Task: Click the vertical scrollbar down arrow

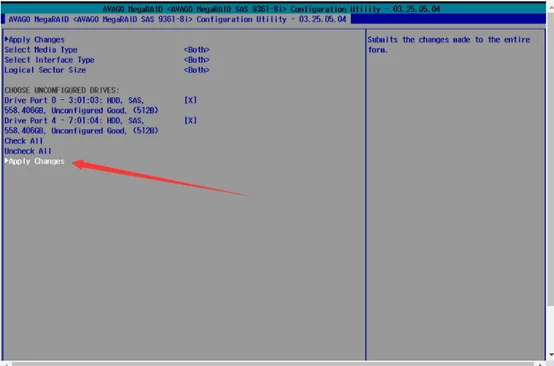Action: coord(550,355)
